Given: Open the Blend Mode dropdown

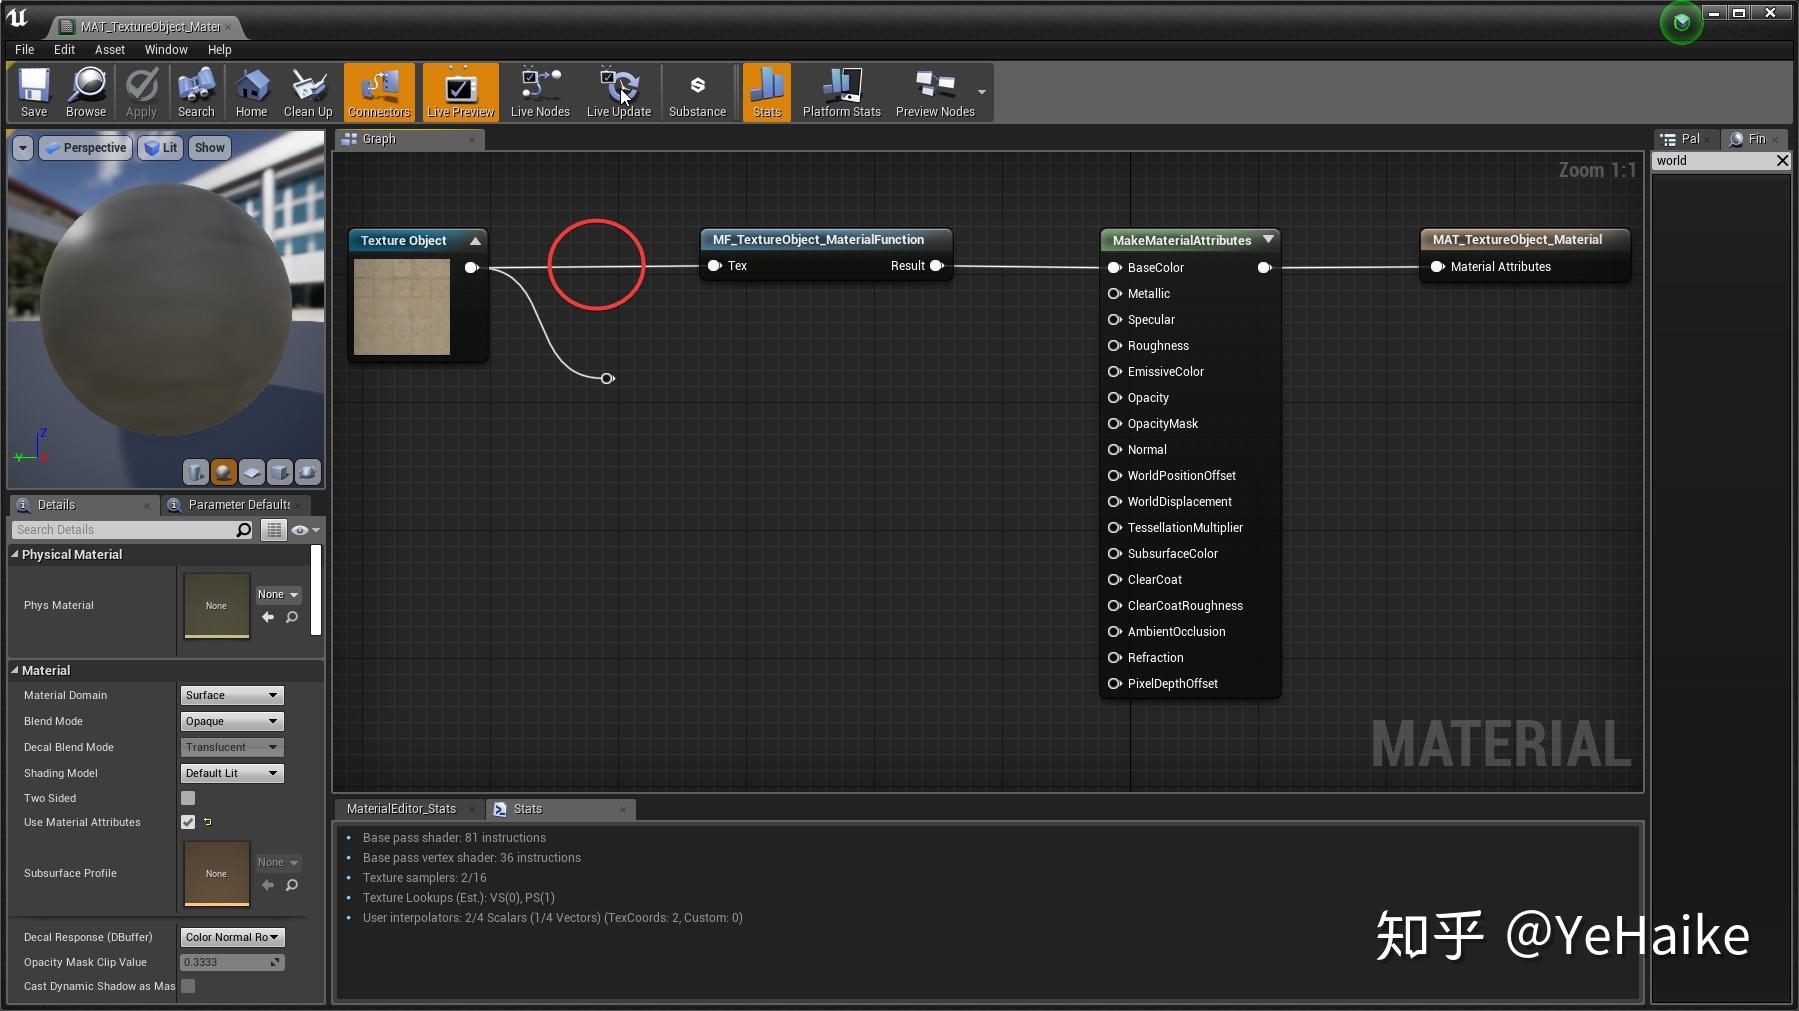Looking at the screenshot, I should pyautogui.click(x=231, y=721).
